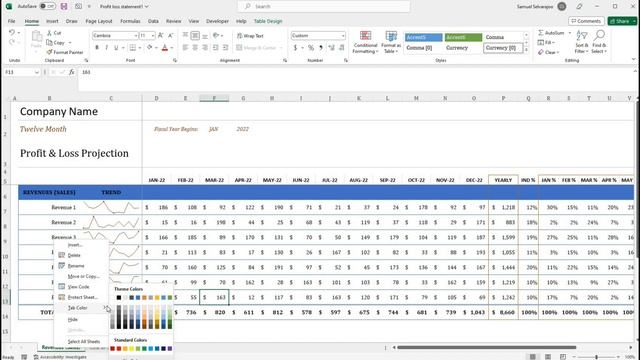The image size is (640, 360).
Task: Open the Copy dropdown arrow
Action: tap(70, 42)
